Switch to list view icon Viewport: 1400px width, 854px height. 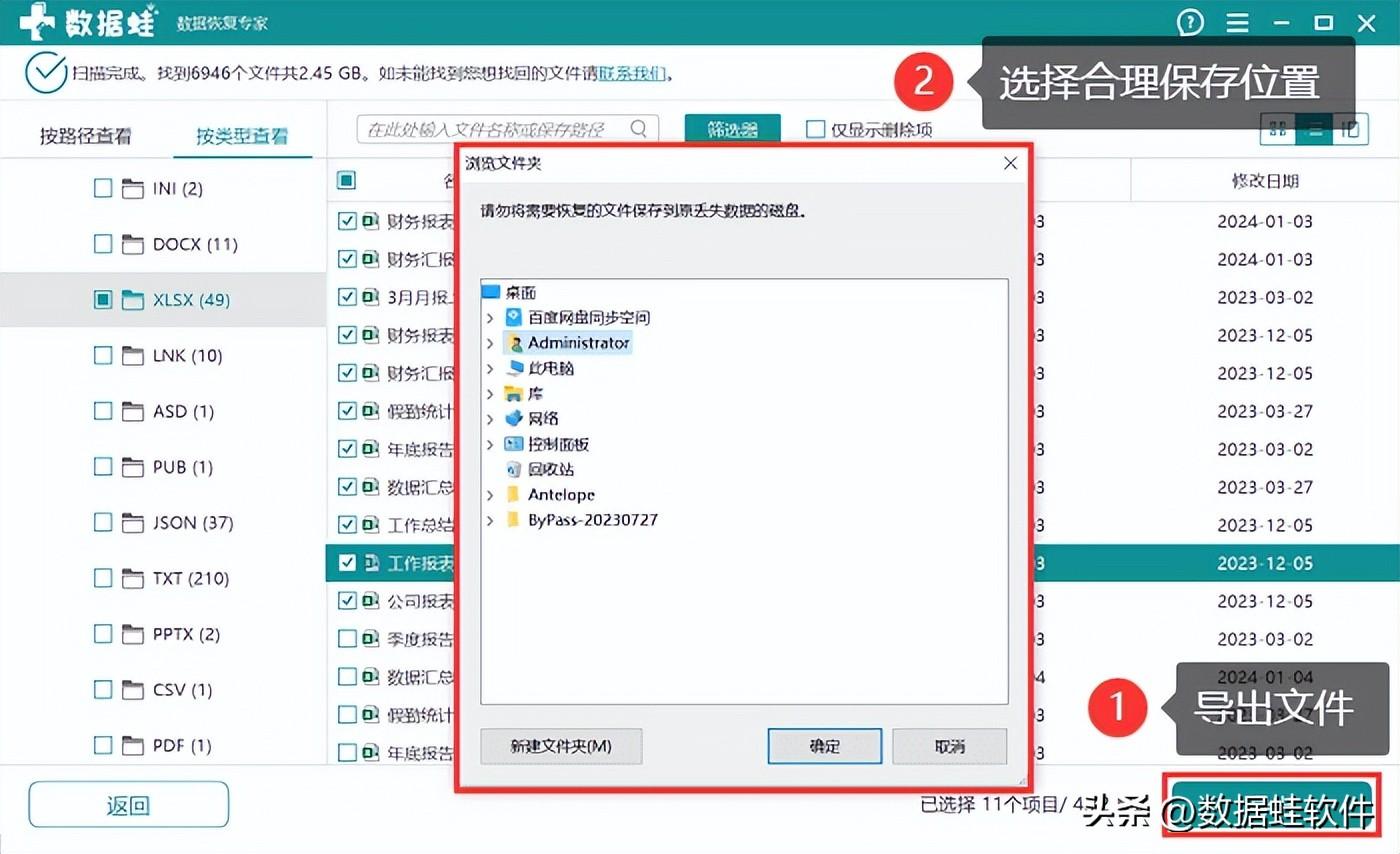[x=1314, y=128]
